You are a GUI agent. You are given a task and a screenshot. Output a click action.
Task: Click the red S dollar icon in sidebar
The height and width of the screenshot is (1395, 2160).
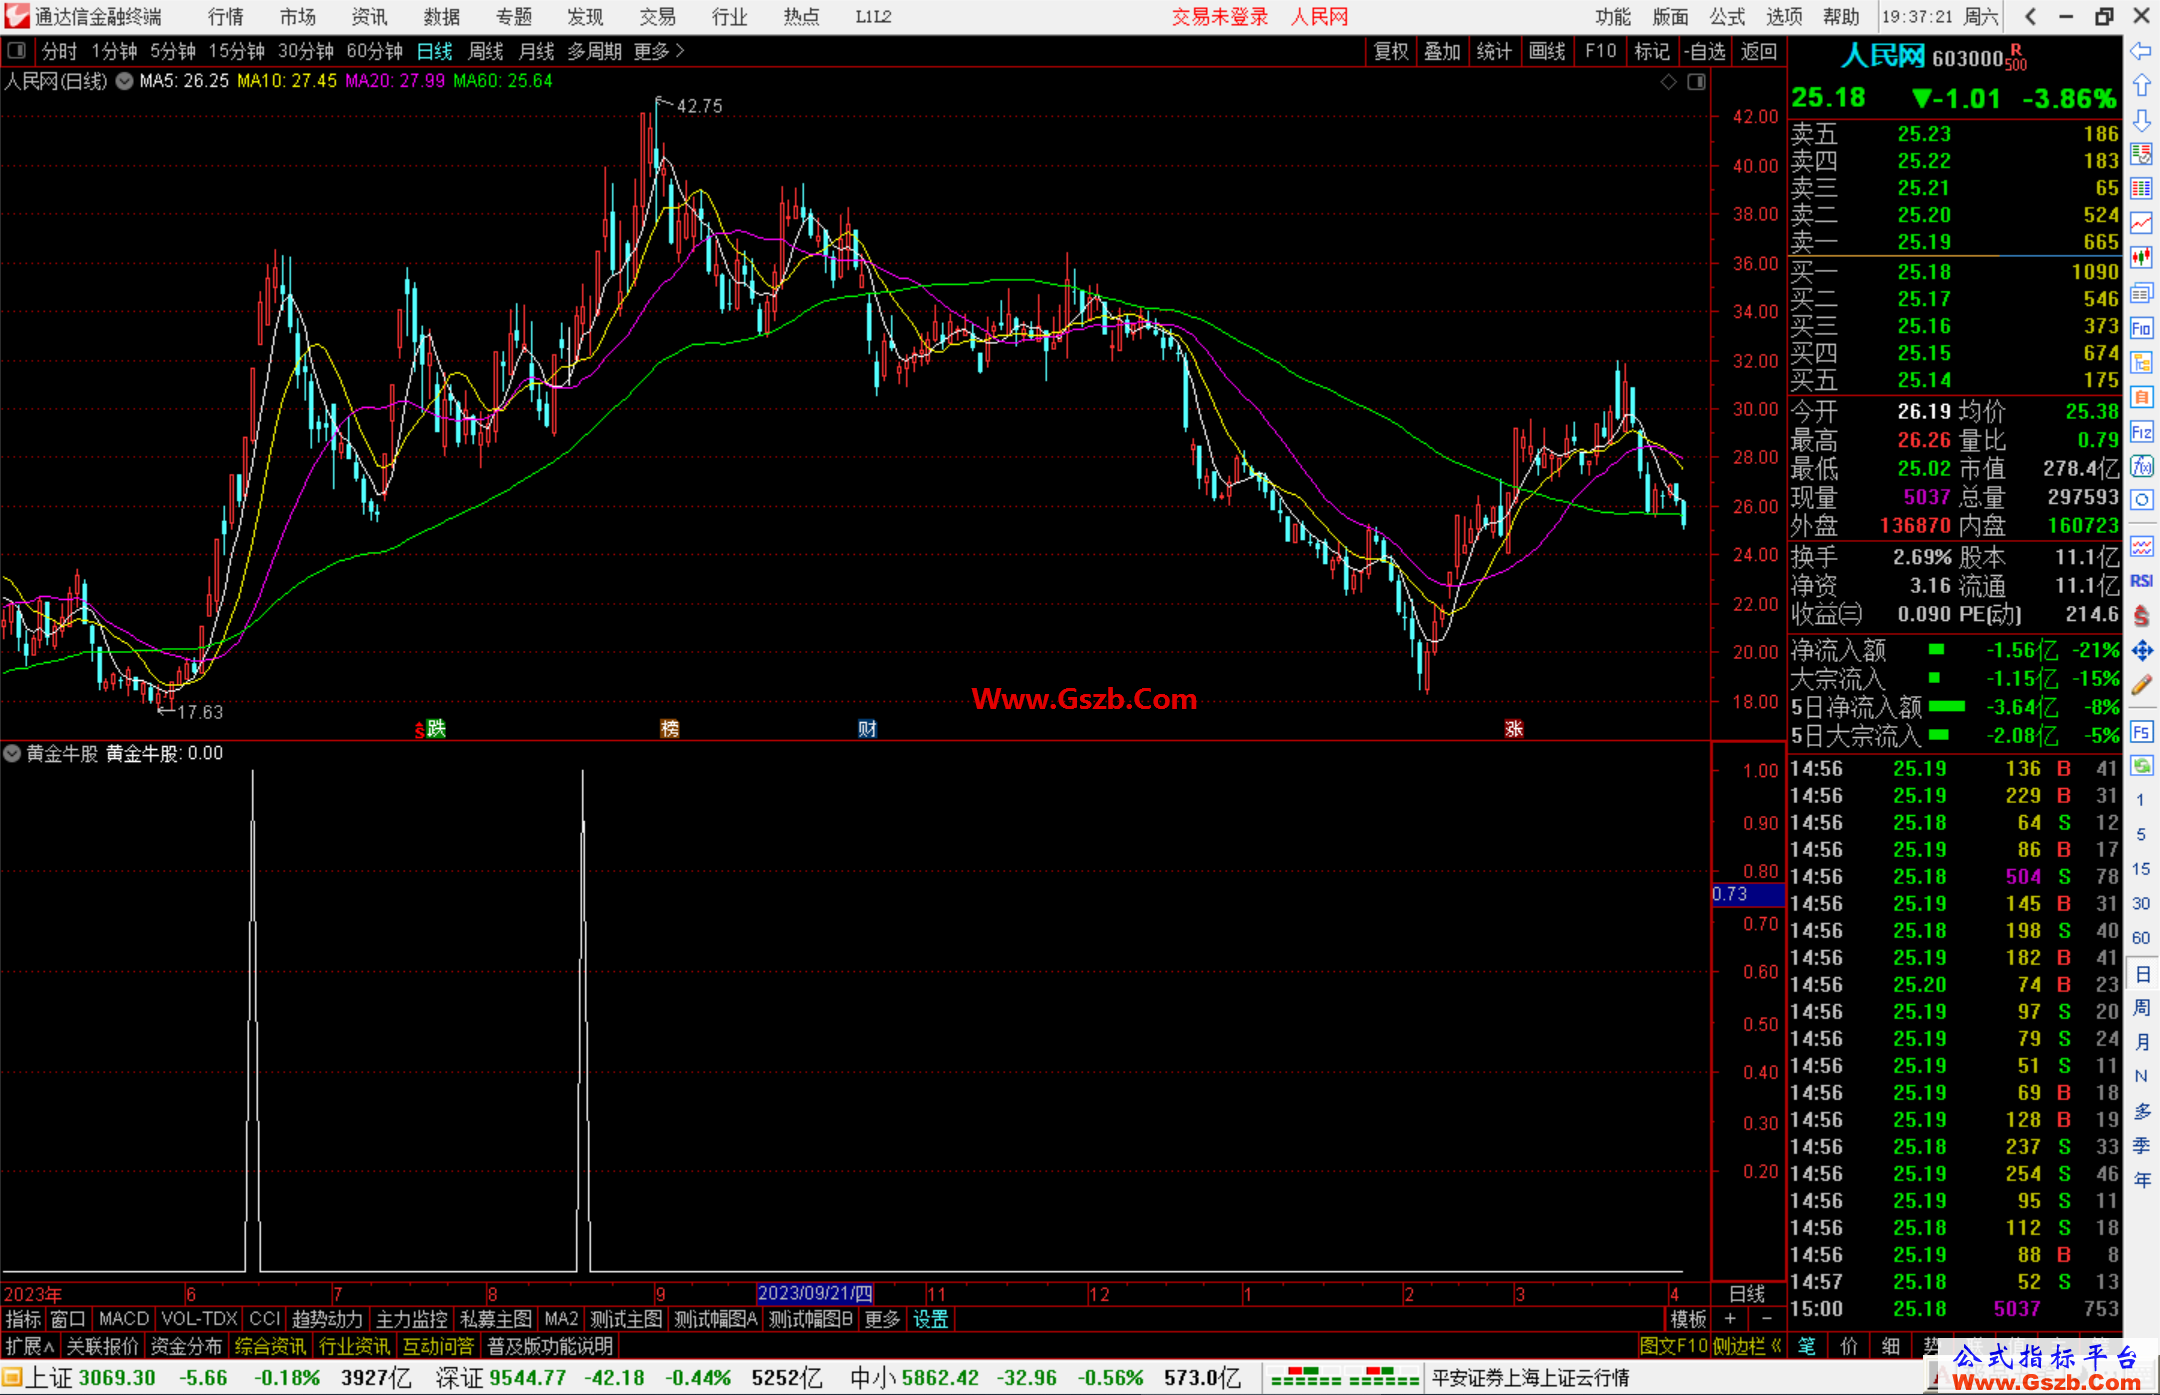coord(2141,616)
